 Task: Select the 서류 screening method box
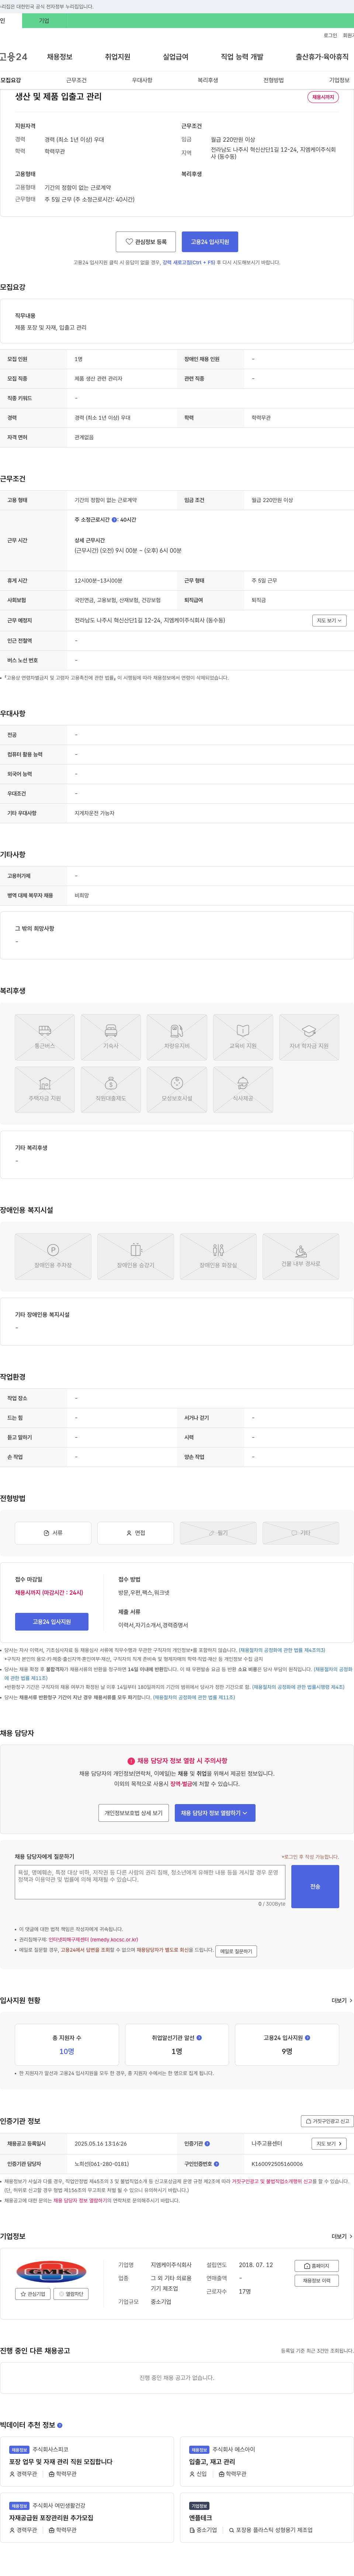(x=53, y=1533)
